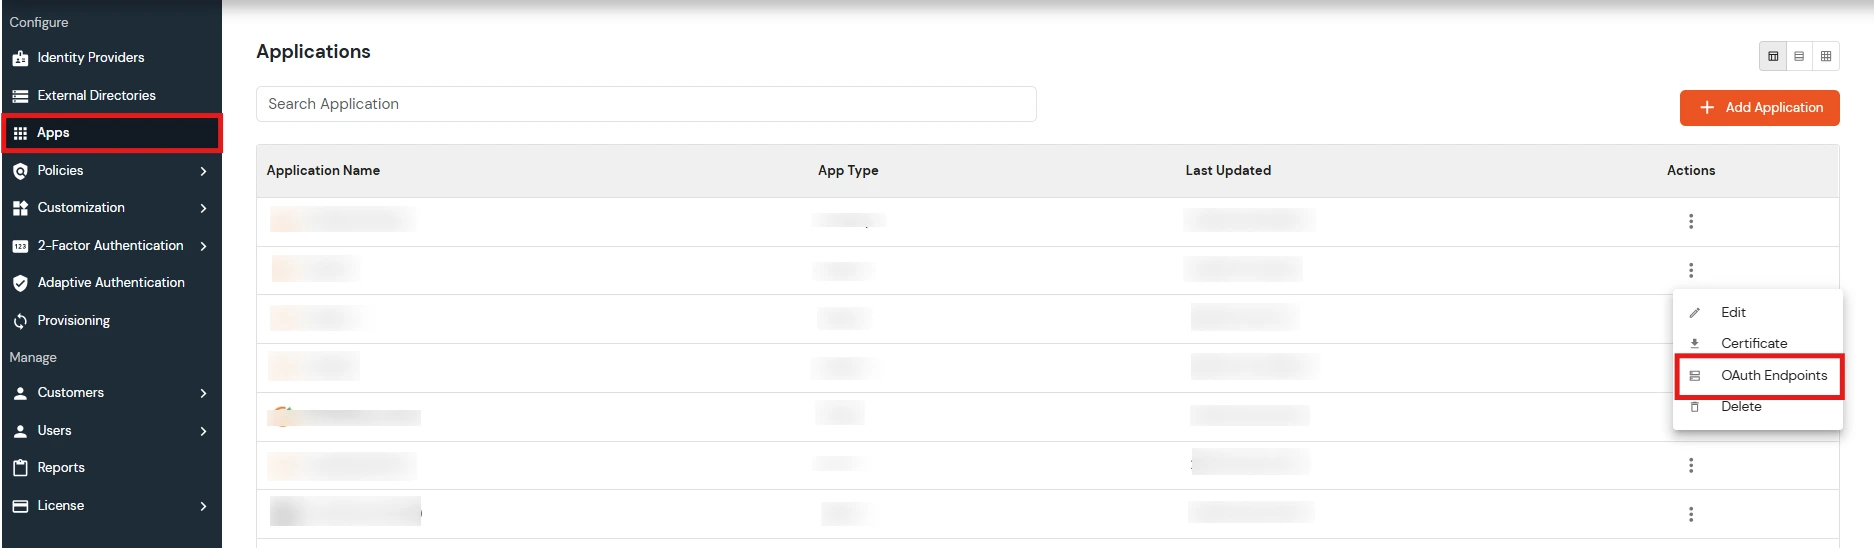Click the External Directories sidebar icon
Screen dimensions: 1874x548
(x=20, y=96)
